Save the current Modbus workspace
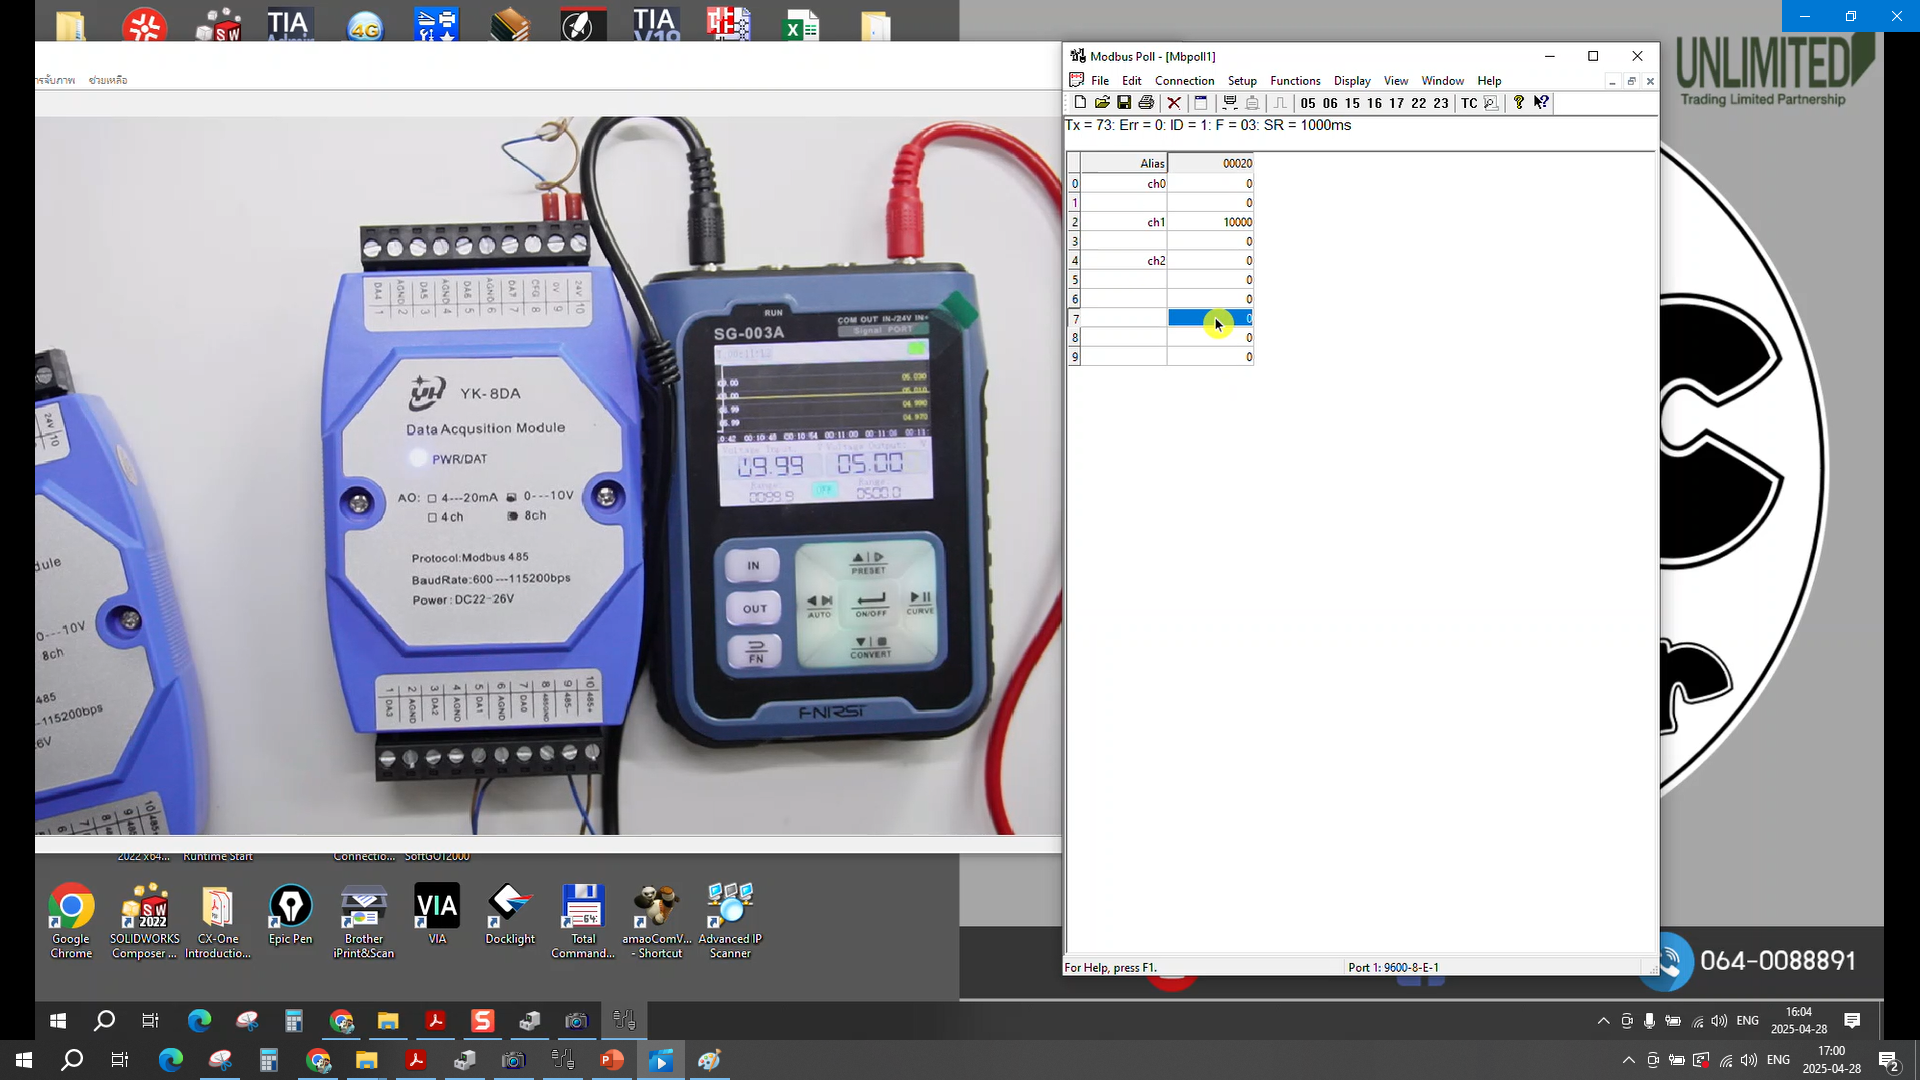This screenshot has height=1080, width=1920. [1124, 102]
